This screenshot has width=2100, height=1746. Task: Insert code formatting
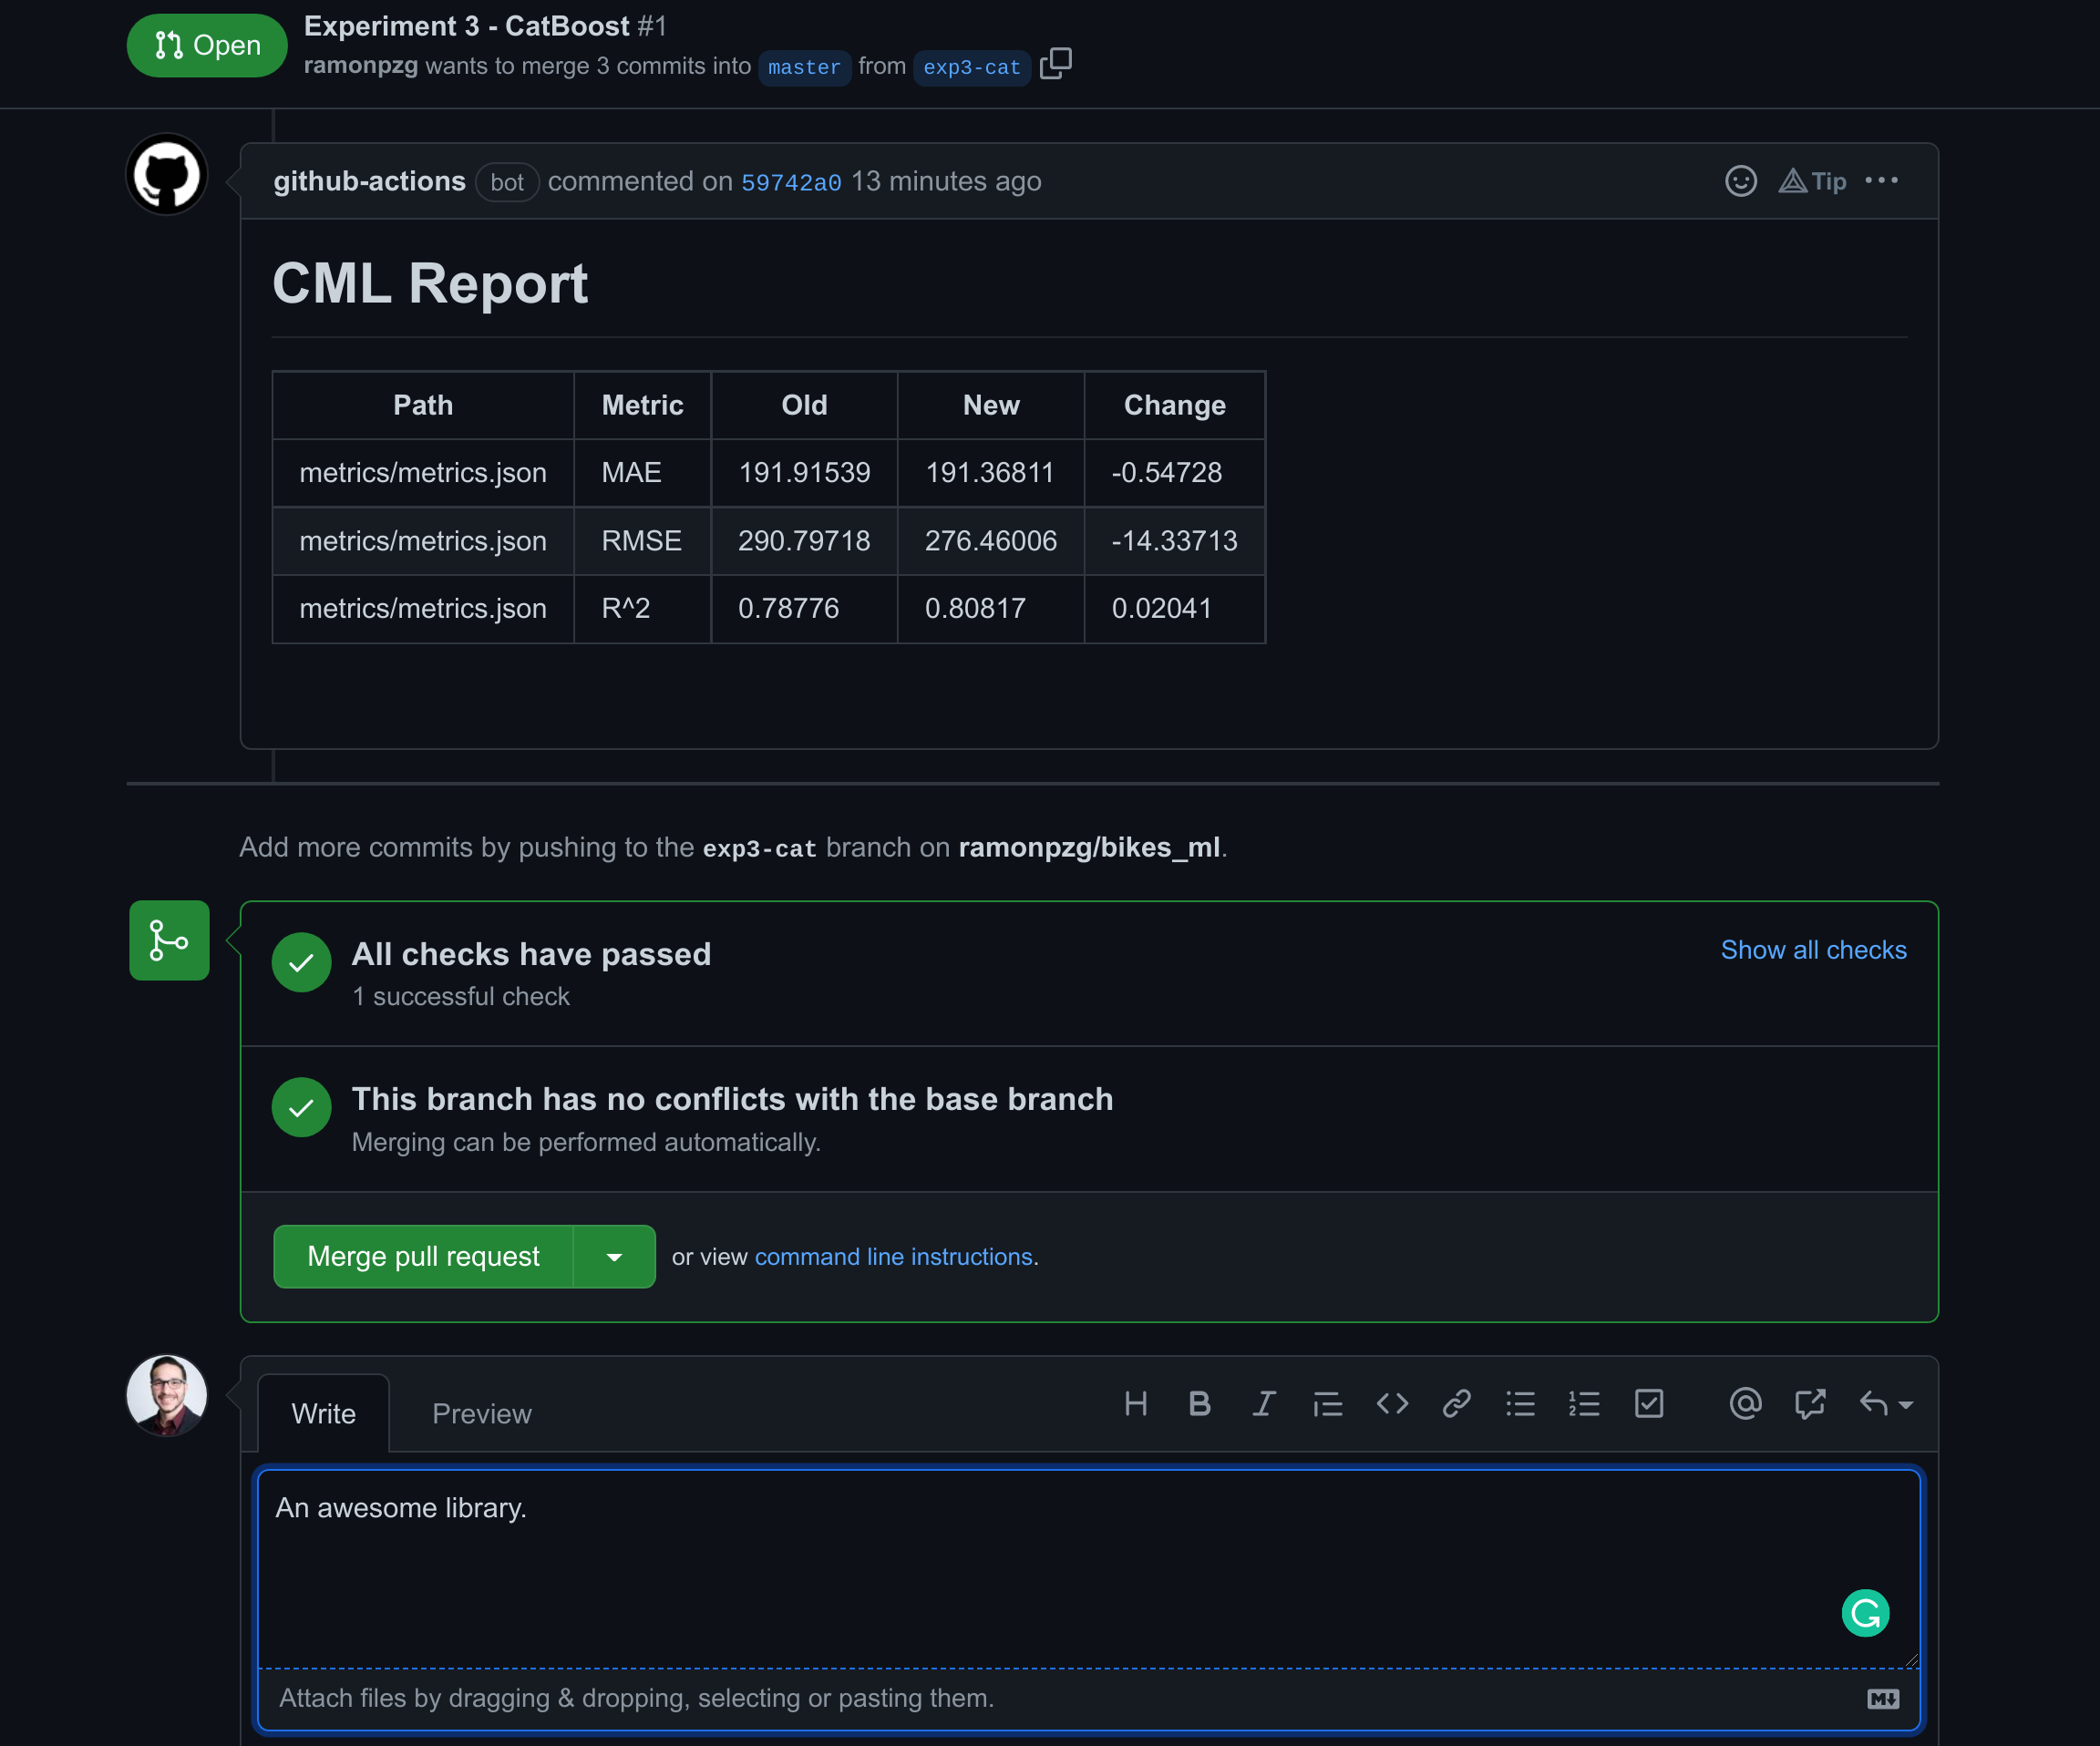pyautogui.click(x=1392, y=1404)
